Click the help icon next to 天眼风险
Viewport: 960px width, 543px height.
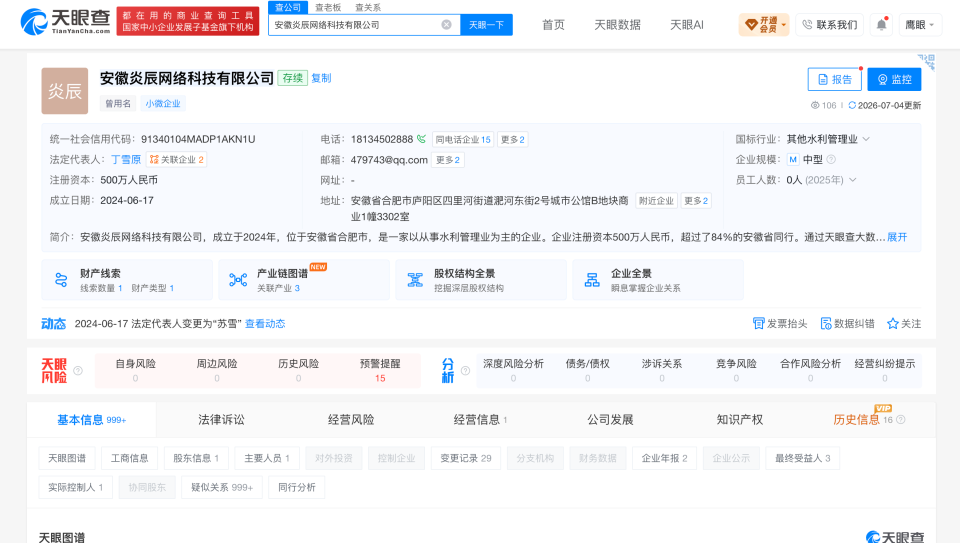(x=78, y=370)
